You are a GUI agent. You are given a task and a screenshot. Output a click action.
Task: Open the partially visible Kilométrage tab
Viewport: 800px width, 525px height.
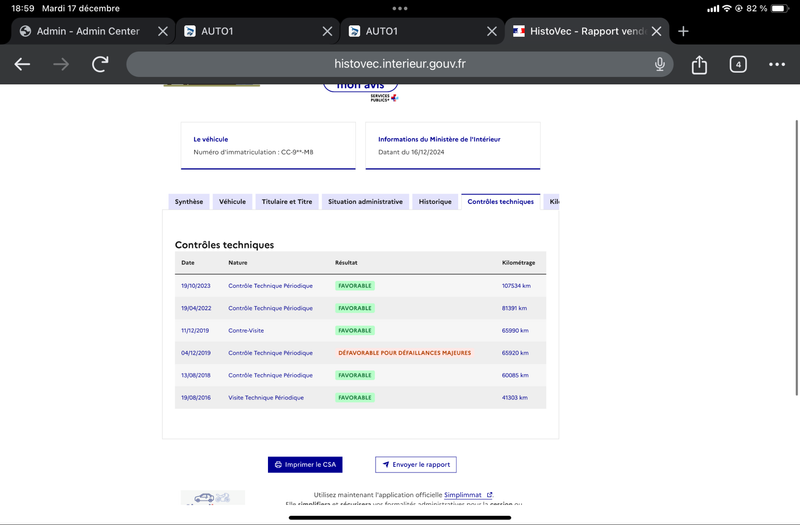pos(552,202)
